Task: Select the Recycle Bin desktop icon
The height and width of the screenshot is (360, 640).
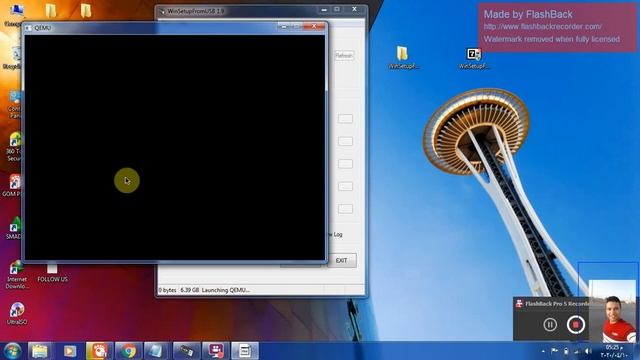Action: click(x=14, y=57)
